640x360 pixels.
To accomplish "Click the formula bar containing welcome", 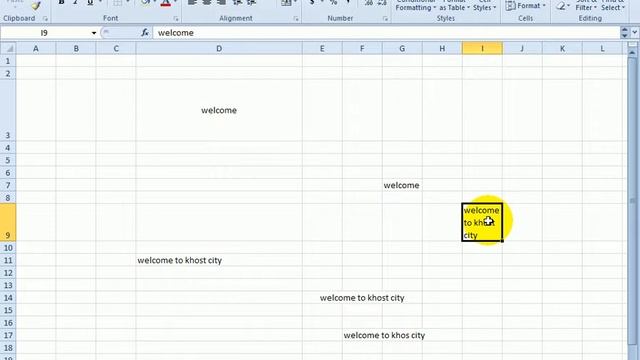I will click(387, 33).
